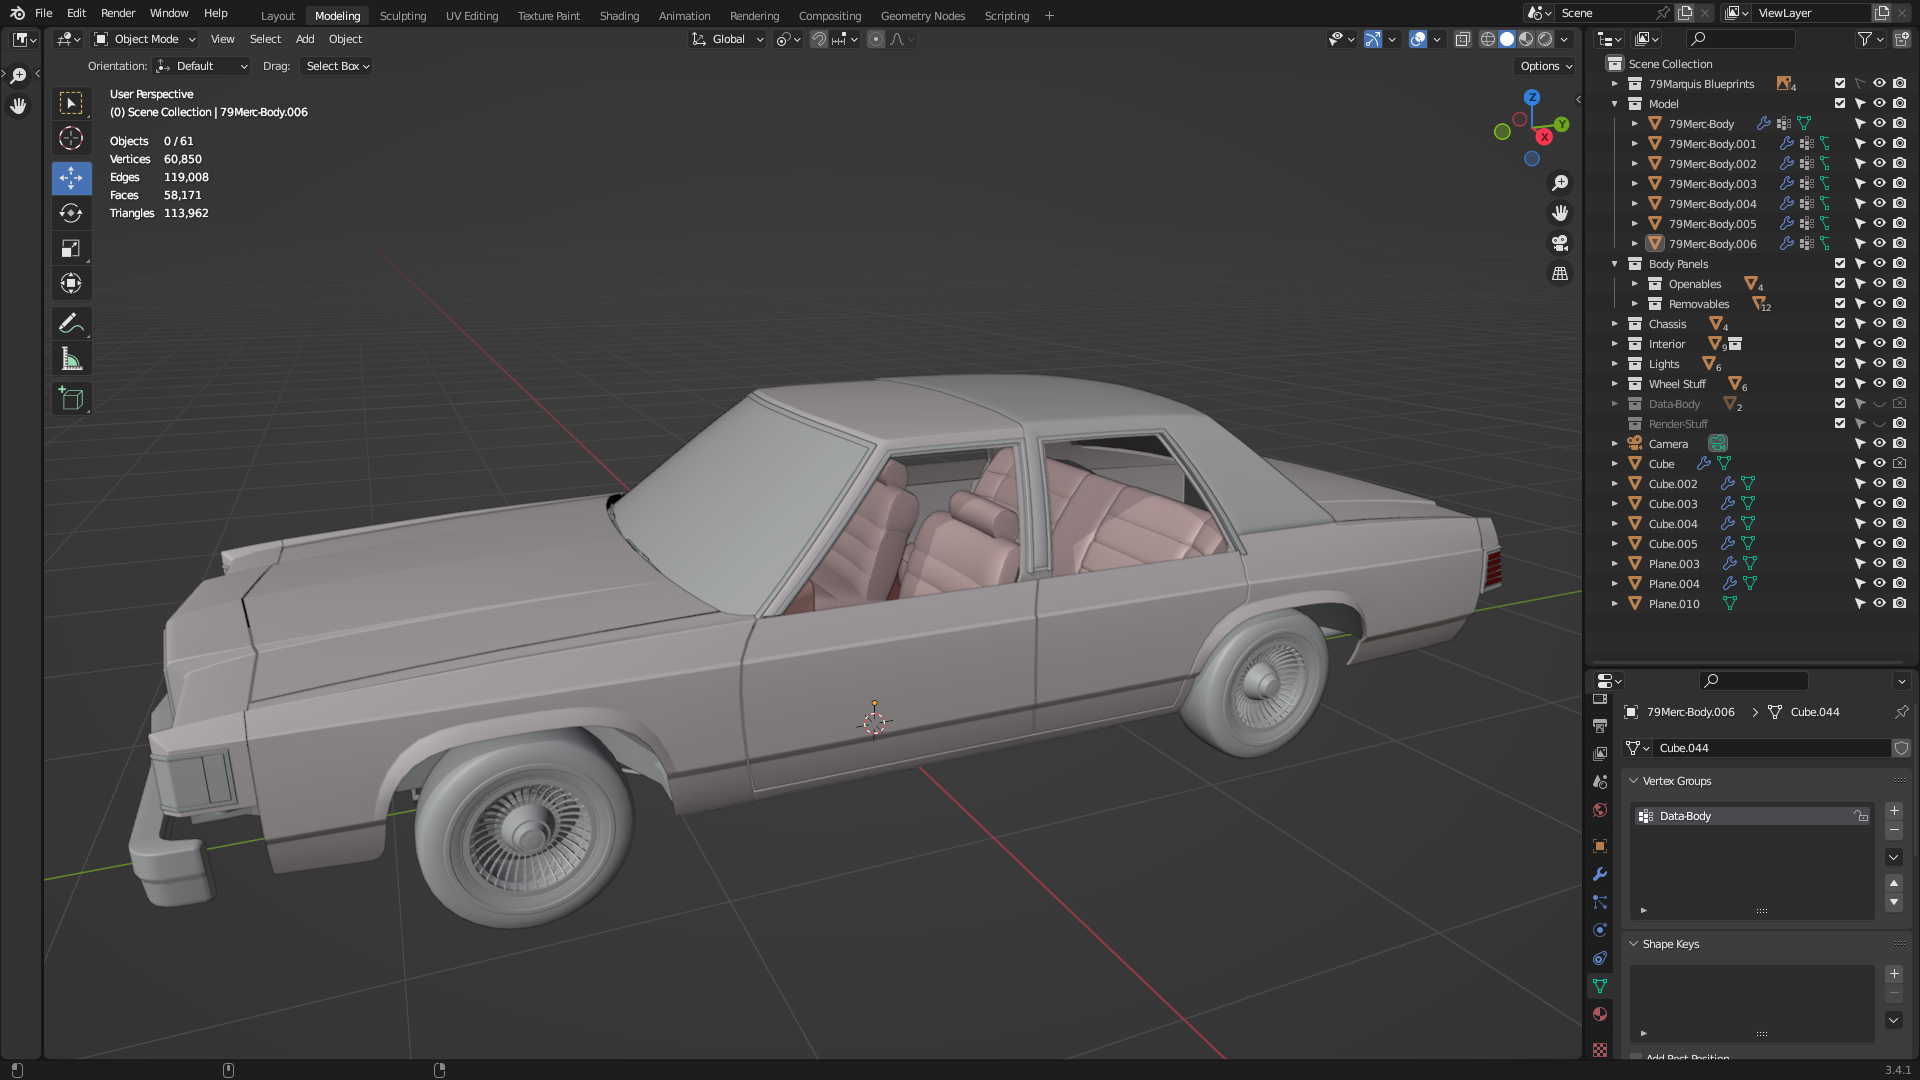Activate the Annotate pencil tool
The image size is (1920, 1080).
(71, 323)
